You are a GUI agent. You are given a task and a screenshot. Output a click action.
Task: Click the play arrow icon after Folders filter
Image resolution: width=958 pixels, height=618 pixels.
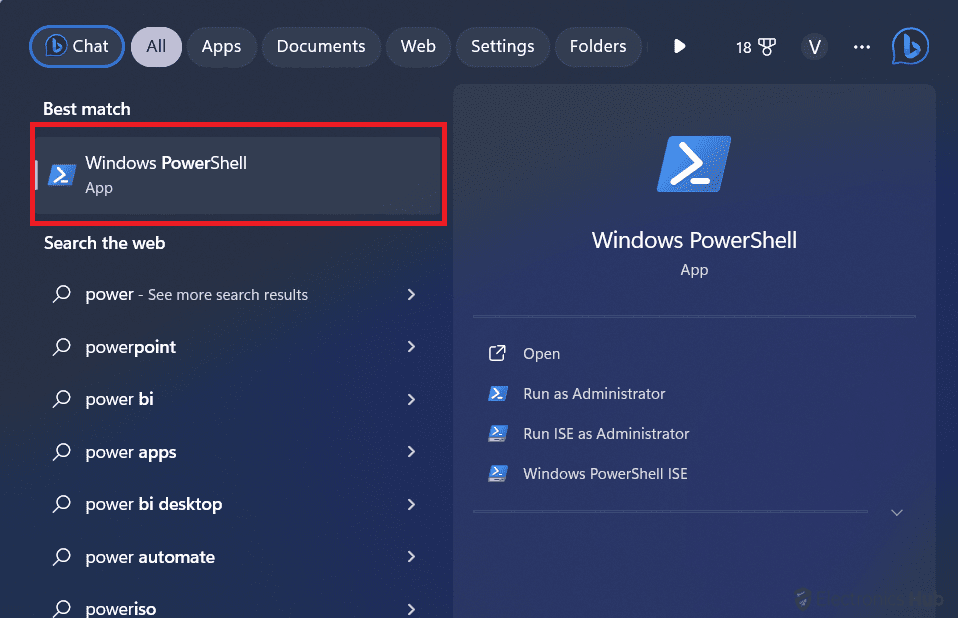coord(679,46)
